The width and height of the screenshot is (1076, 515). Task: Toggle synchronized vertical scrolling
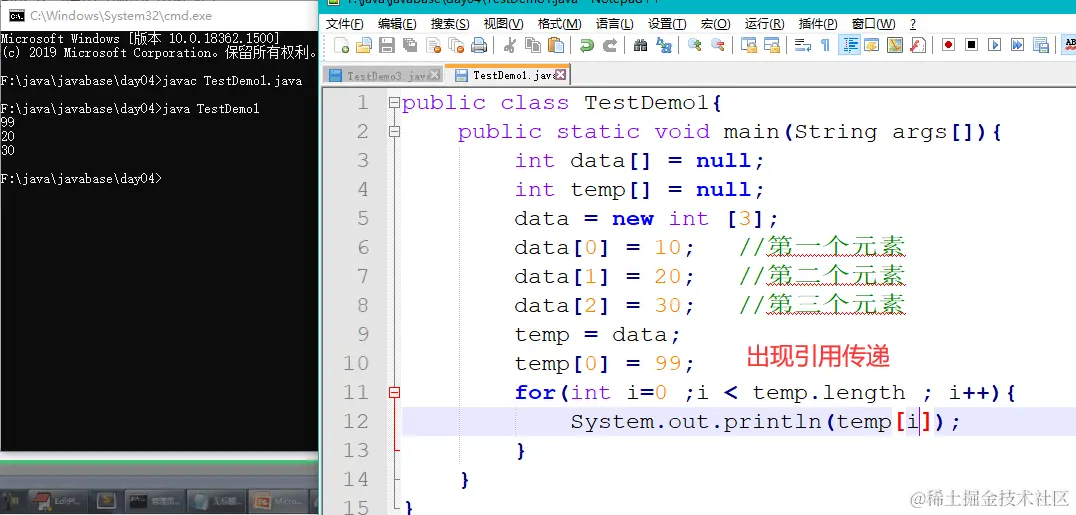click(x=749, y=45)
